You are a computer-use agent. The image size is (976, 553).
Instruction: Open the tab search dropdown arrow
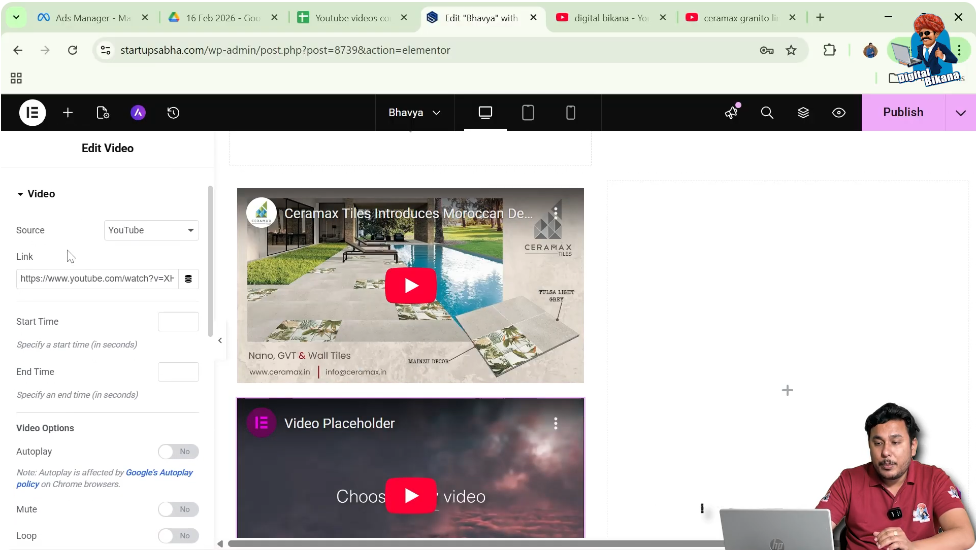[16, 17]
